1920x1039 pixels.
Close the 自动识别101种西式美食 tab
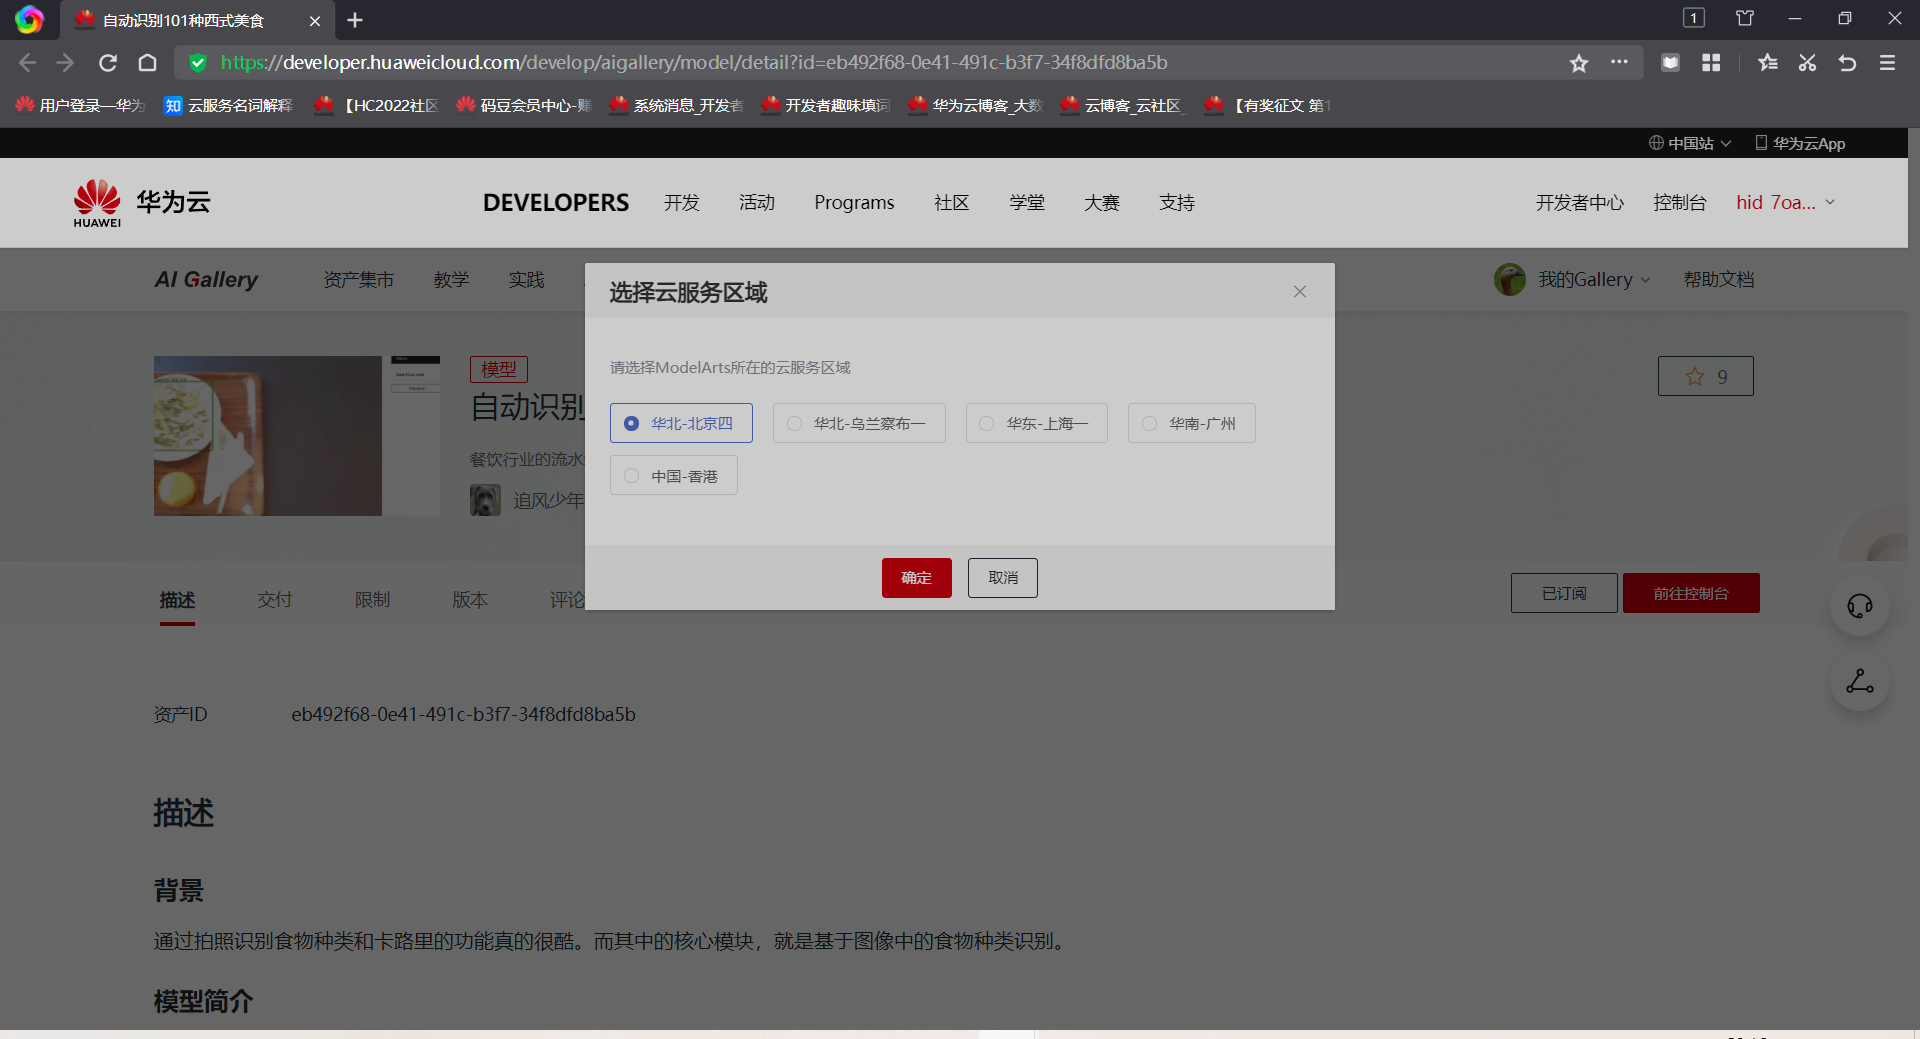(x=315, y=21)
